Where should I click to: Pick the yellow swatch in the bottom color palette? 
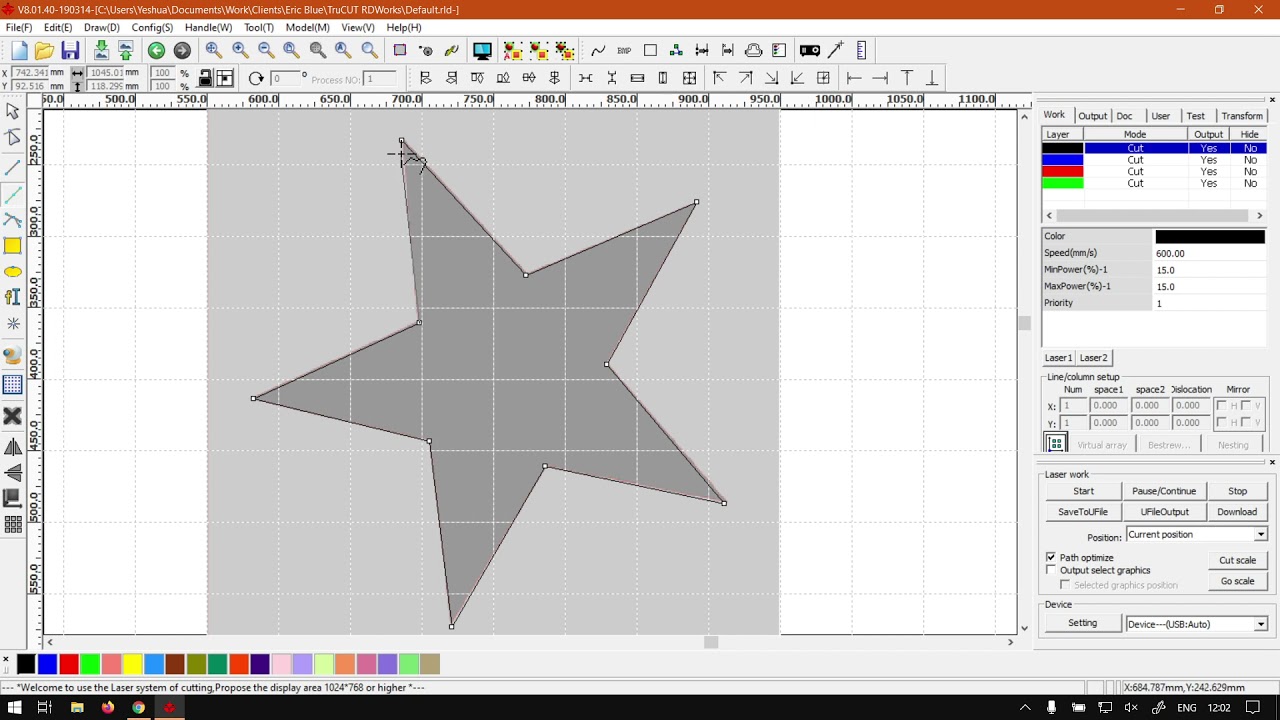point(132,664)
